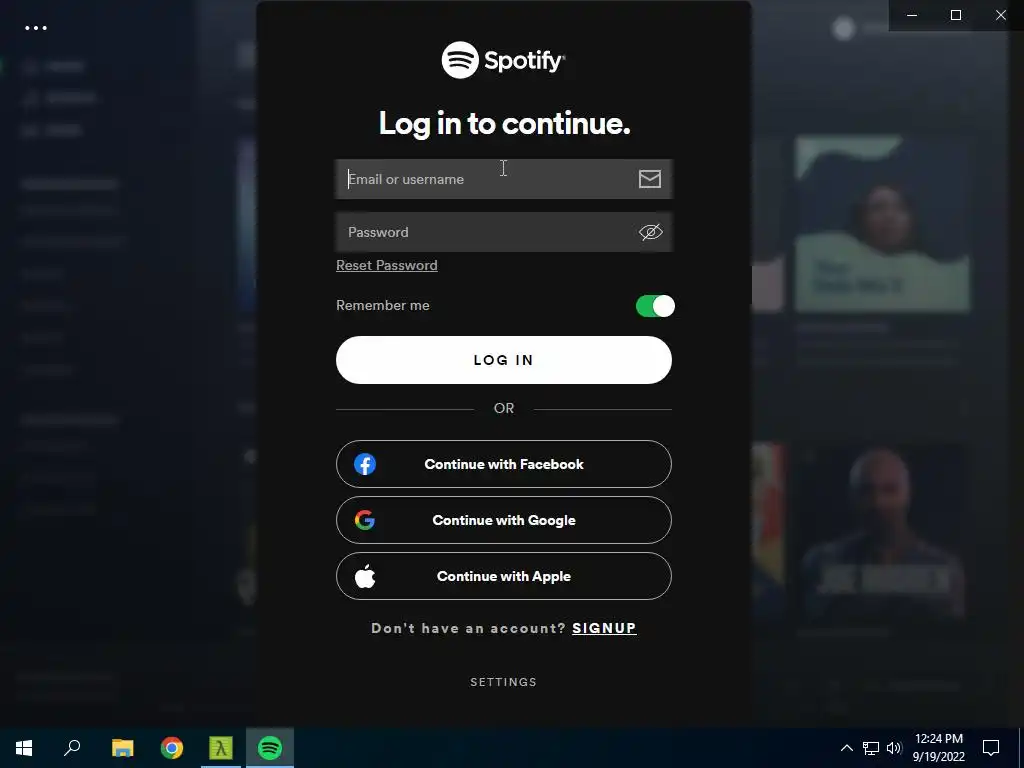This screenshot has width=1024, height=768.
Task: Close the Spotify window
Action: (1000, 15)
